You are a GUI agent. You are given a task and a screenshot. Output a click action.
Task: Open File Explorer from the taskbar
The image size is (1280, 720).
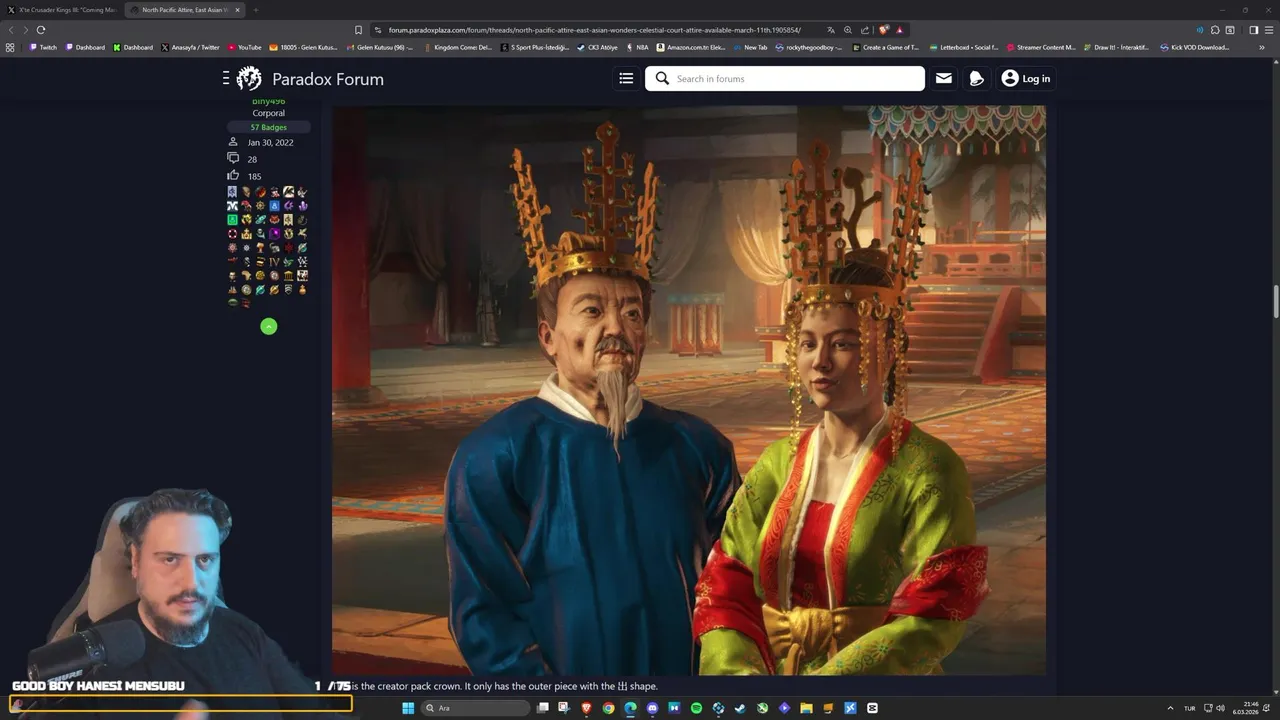[x=806, y=708]
